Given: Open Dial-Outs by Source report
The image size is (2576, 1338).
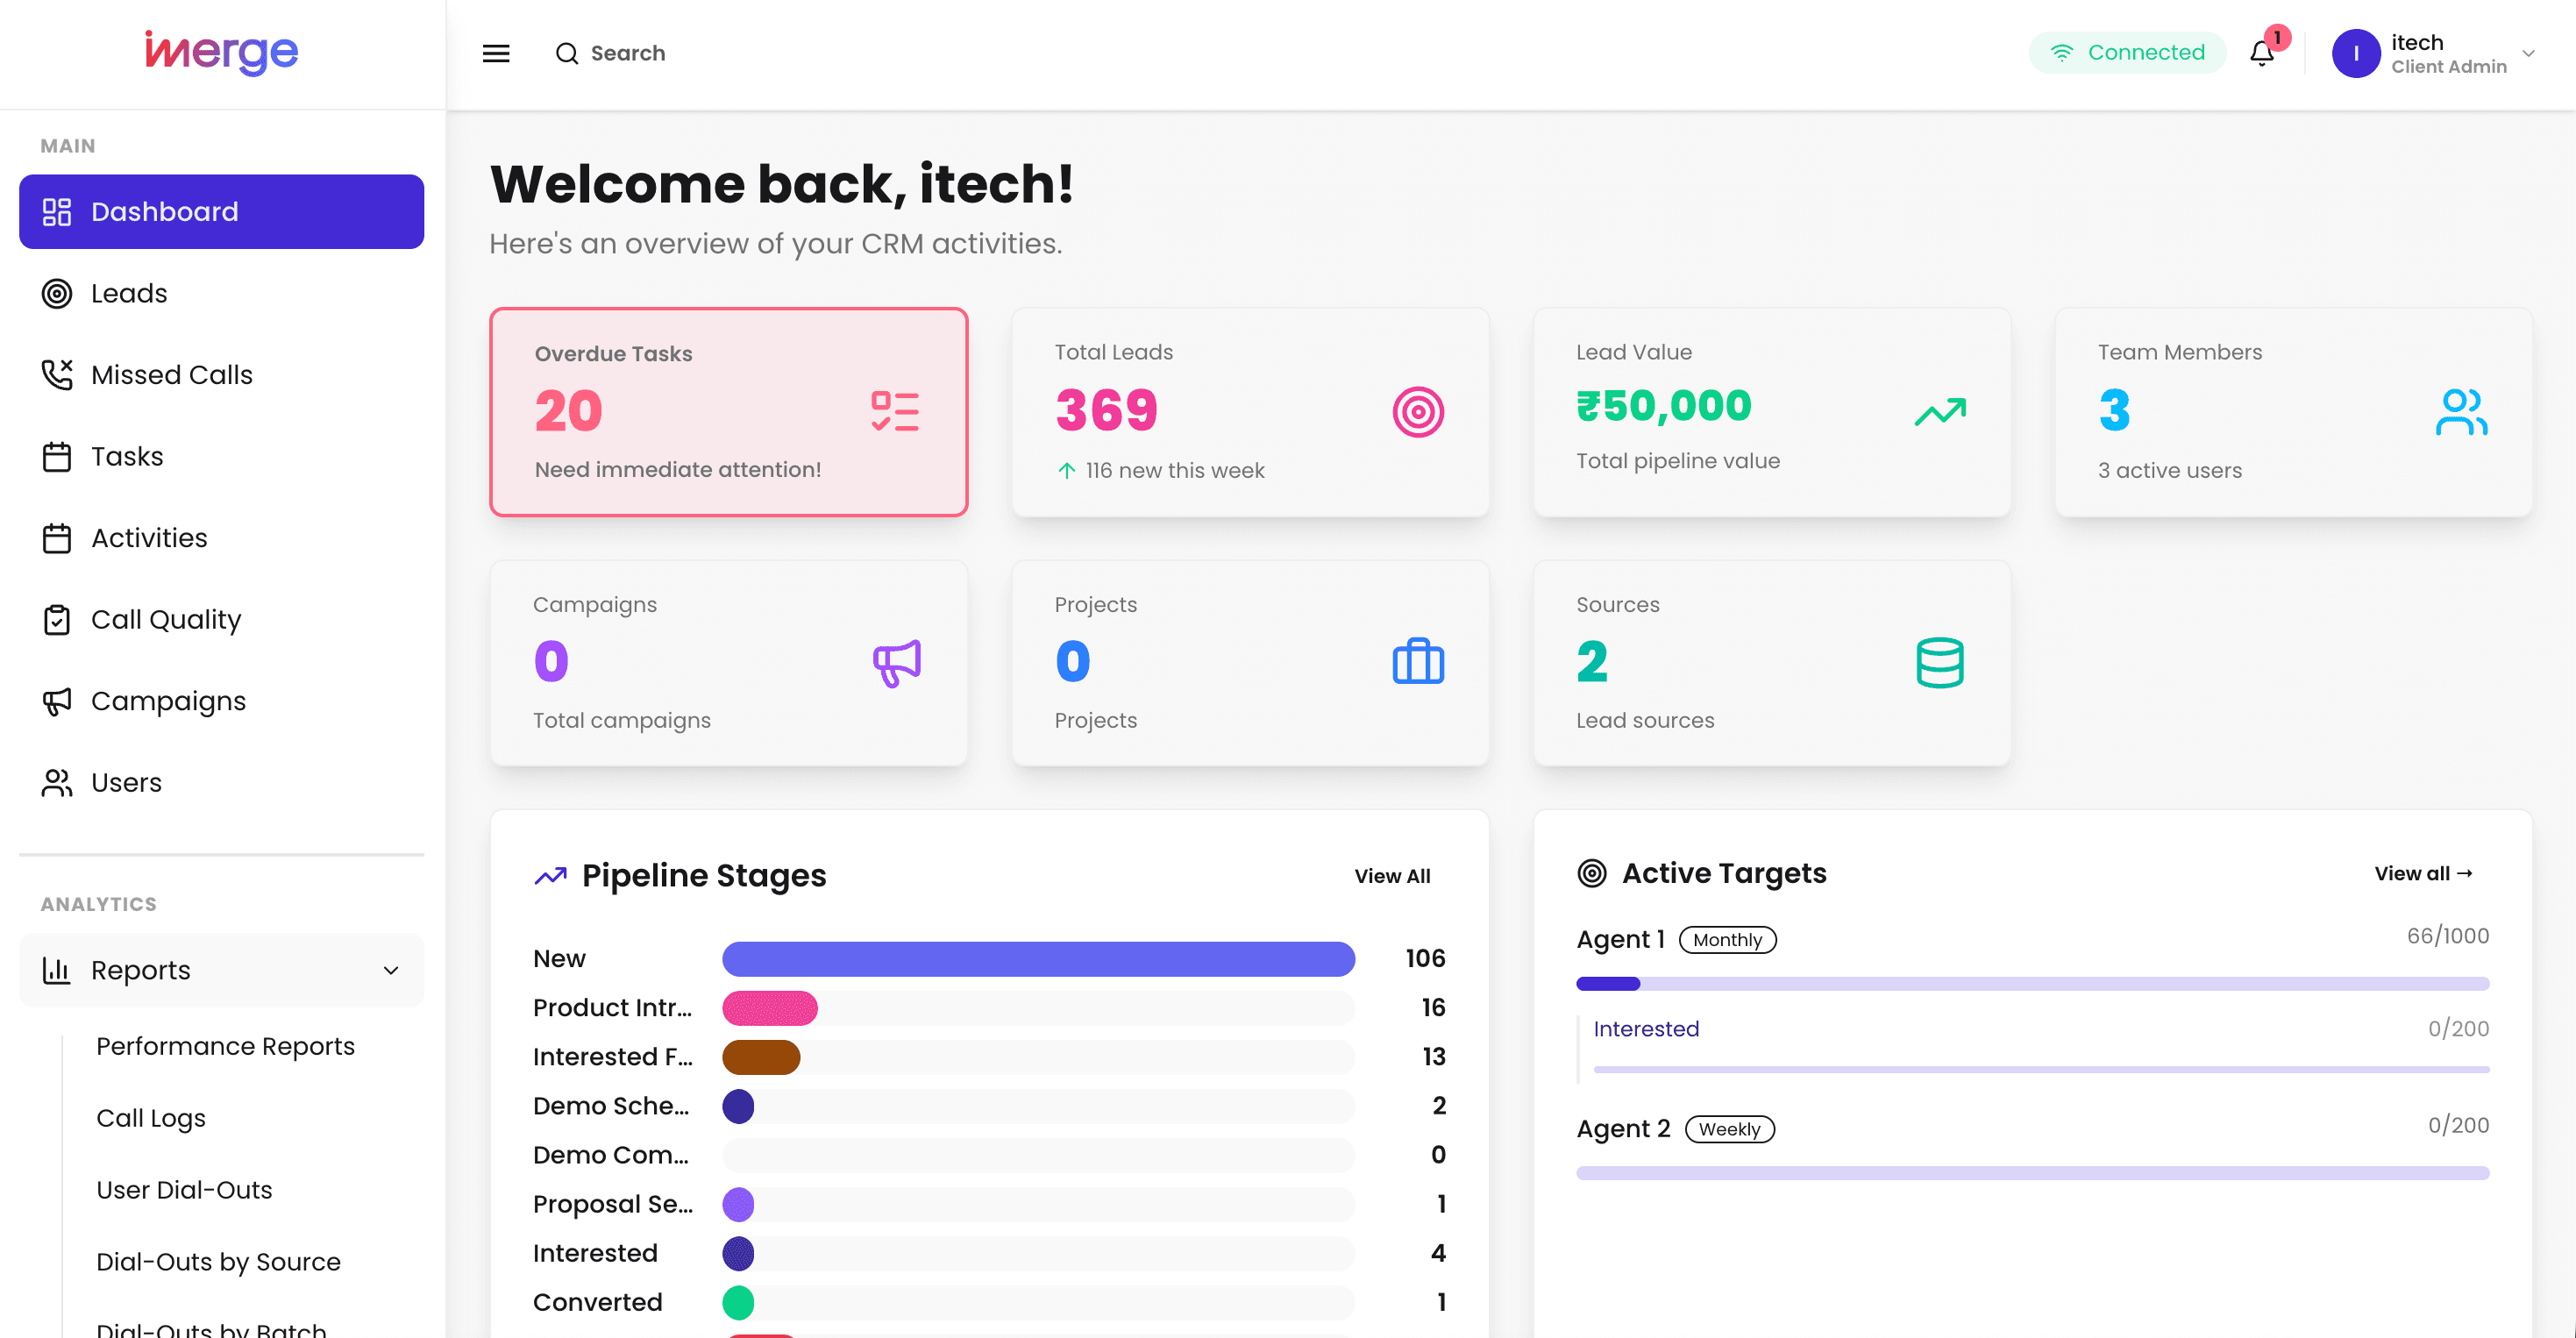Looking at the screenshot, I should pyautogui.click(x=218, y=1262).
